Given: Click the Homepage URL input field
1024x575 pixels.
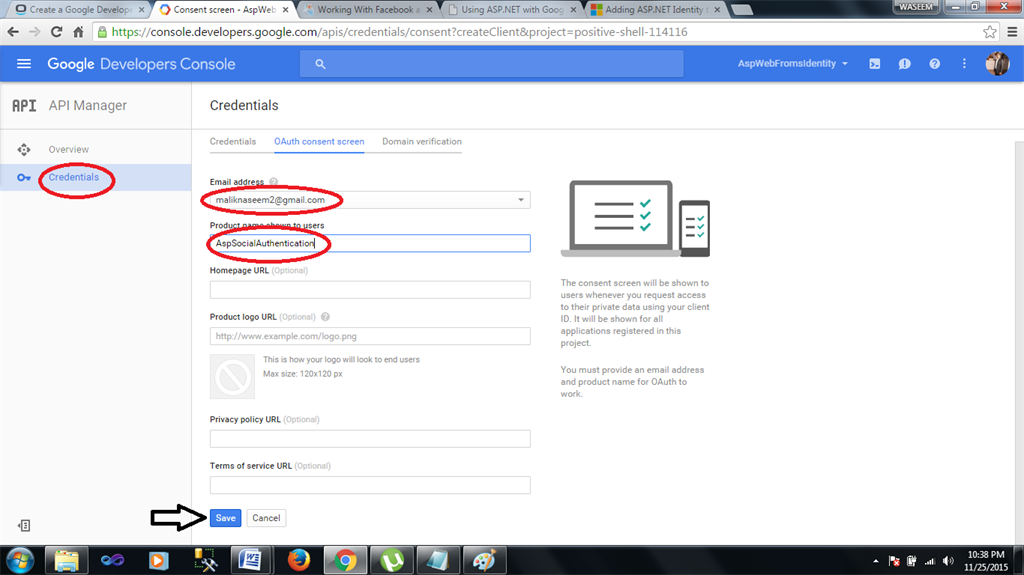Looking at the screenshot, I should [370, 289].
